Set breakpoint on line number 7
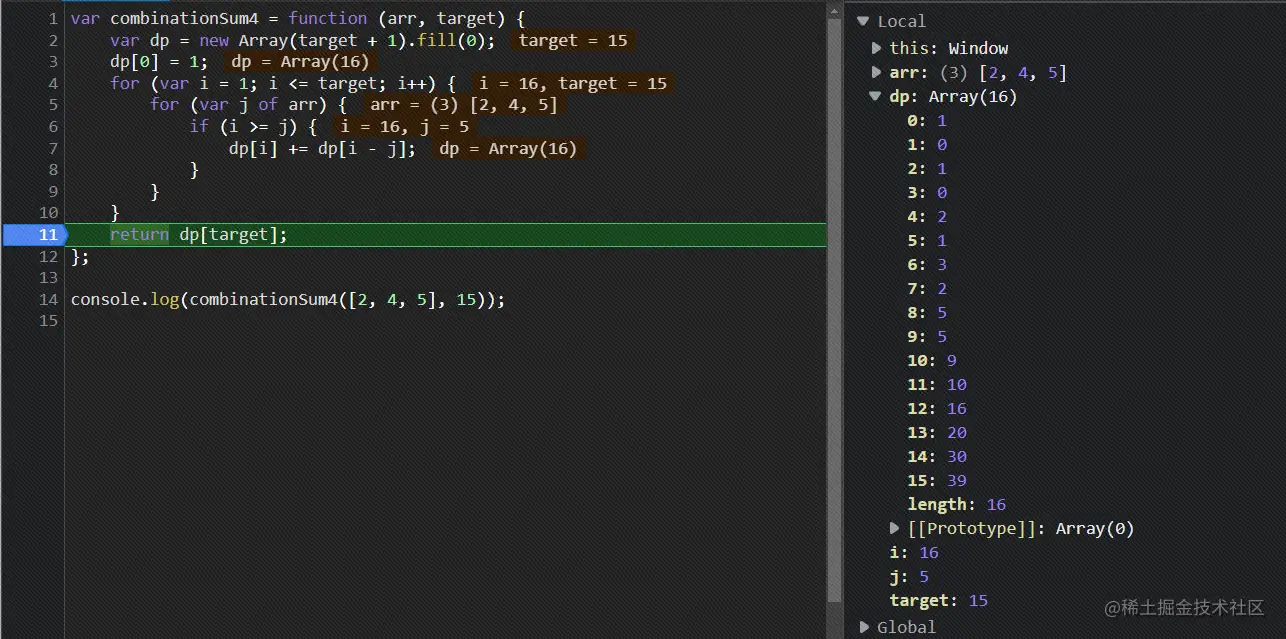The image size is (1286, 639). 52,148
